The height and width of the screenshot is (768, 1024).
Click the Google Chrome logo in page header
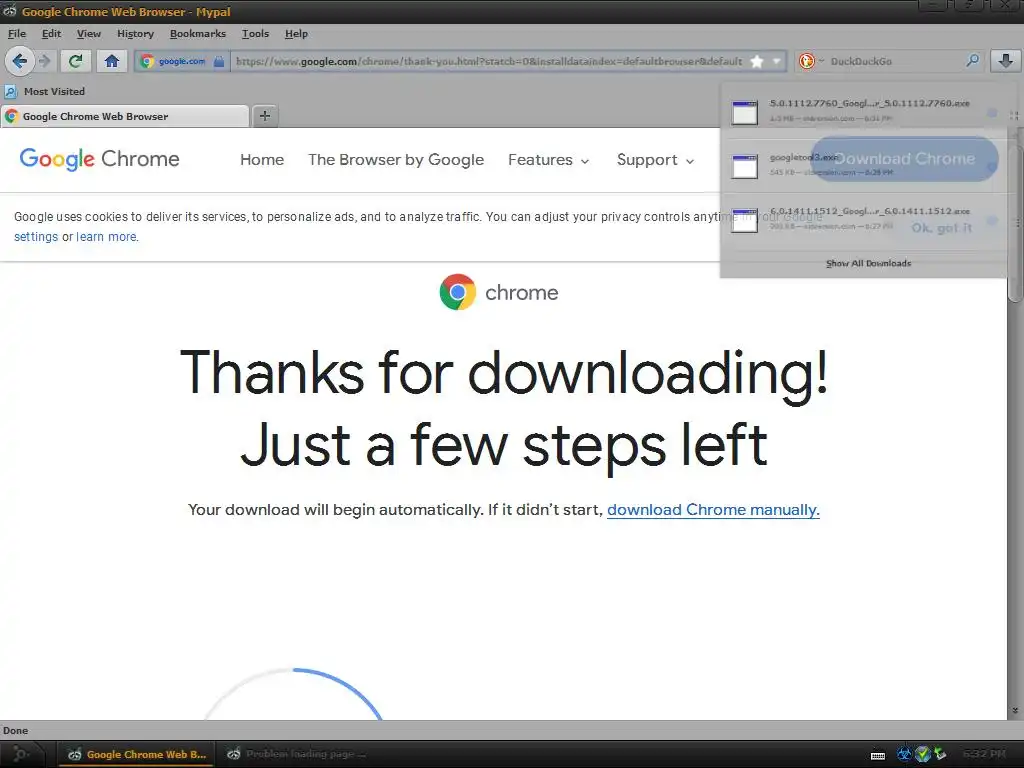(x=99, y=159)
